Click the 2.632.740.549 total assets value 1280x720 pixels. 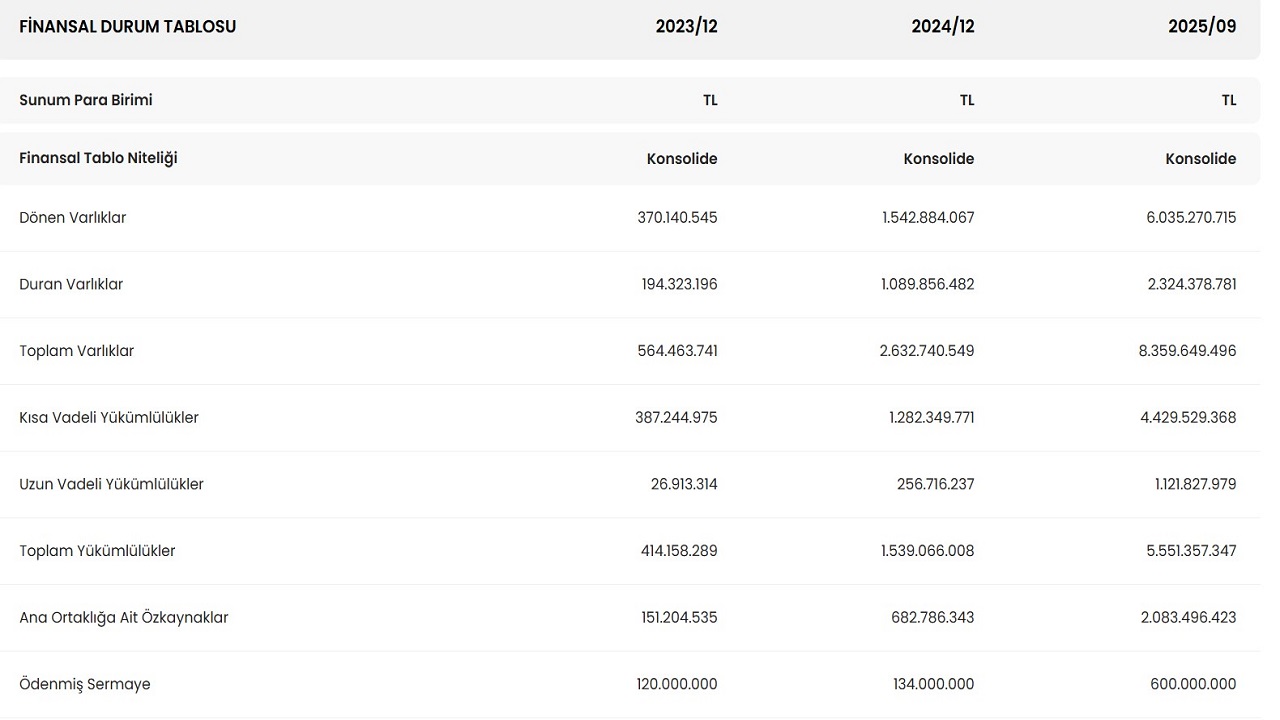tap(927, 351)
